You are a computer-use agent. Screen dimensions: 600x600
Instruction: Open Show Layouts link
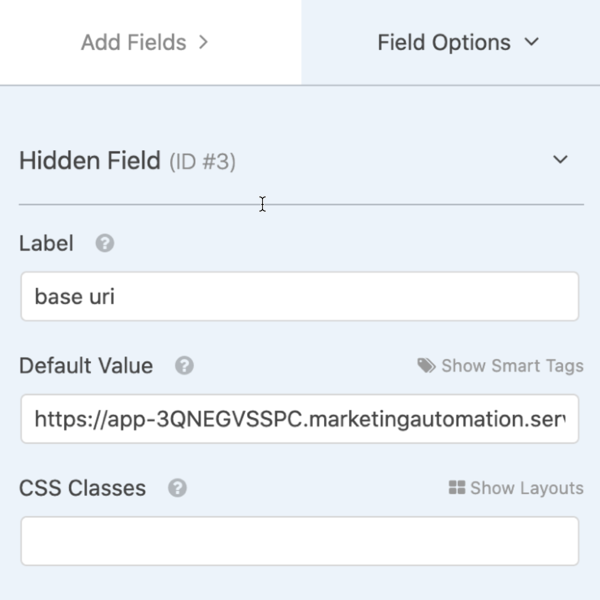click(516, 488)
